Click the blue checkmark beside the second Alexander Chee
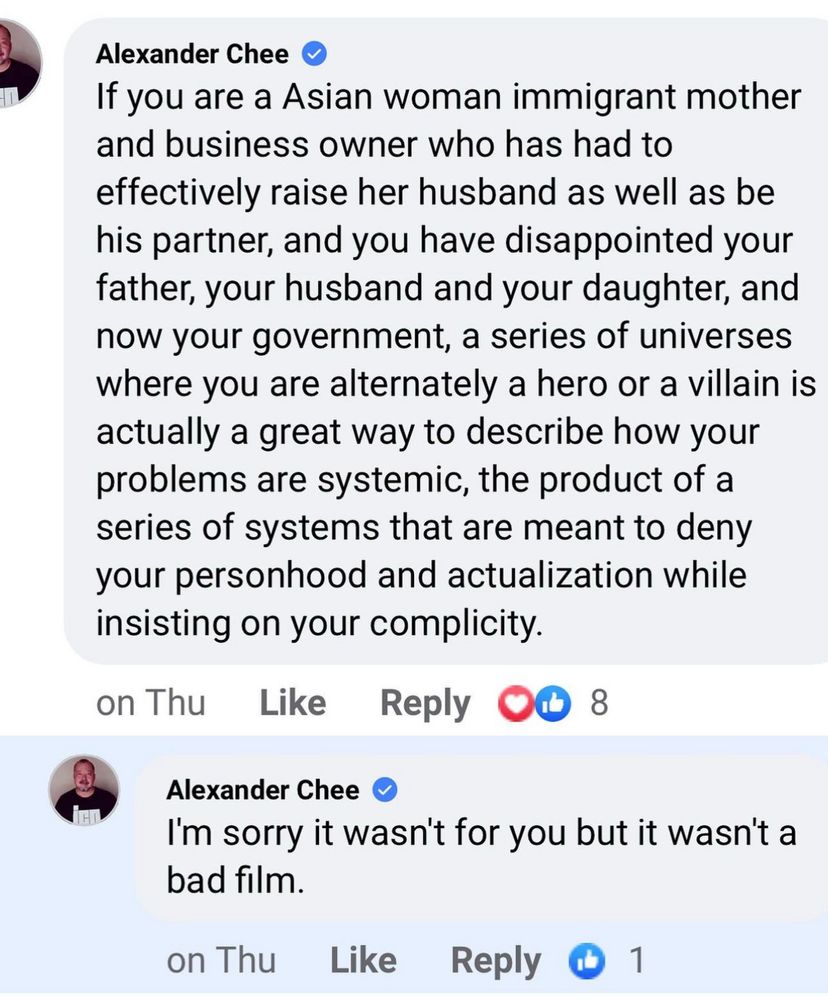 (387, 789)
